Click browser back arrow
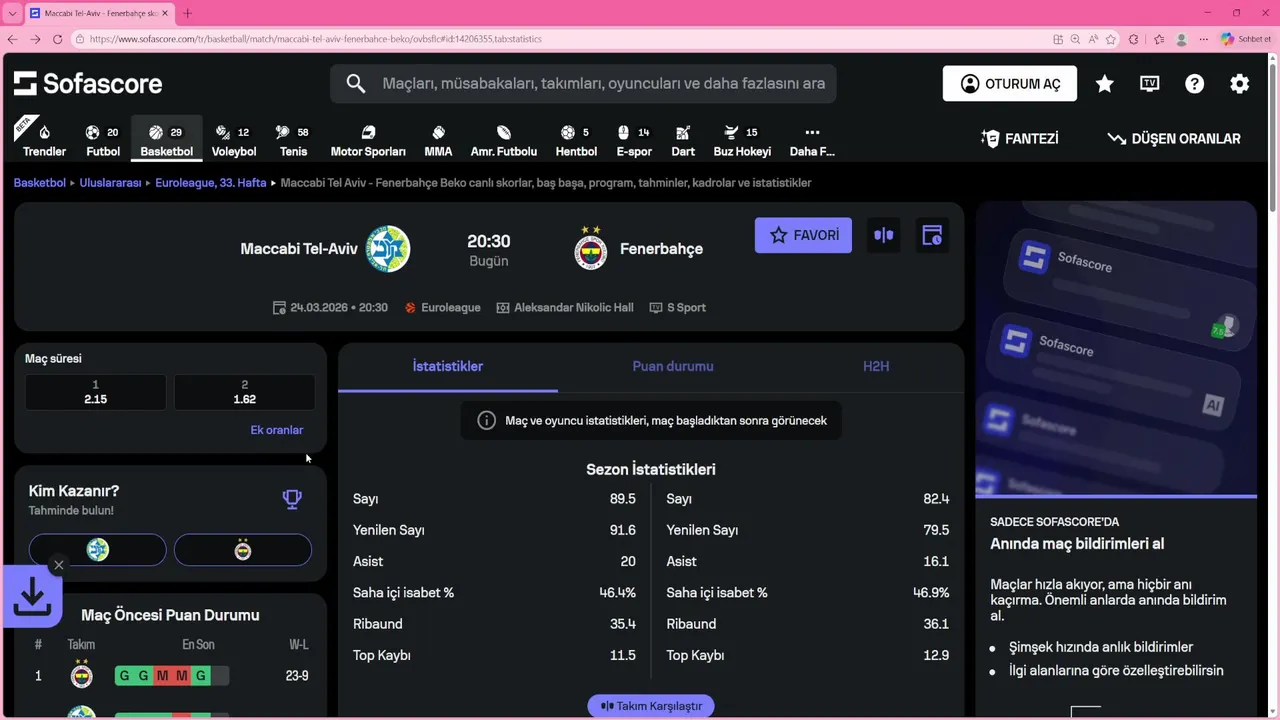Screen dimensions: 1280x720 [12, 39]
